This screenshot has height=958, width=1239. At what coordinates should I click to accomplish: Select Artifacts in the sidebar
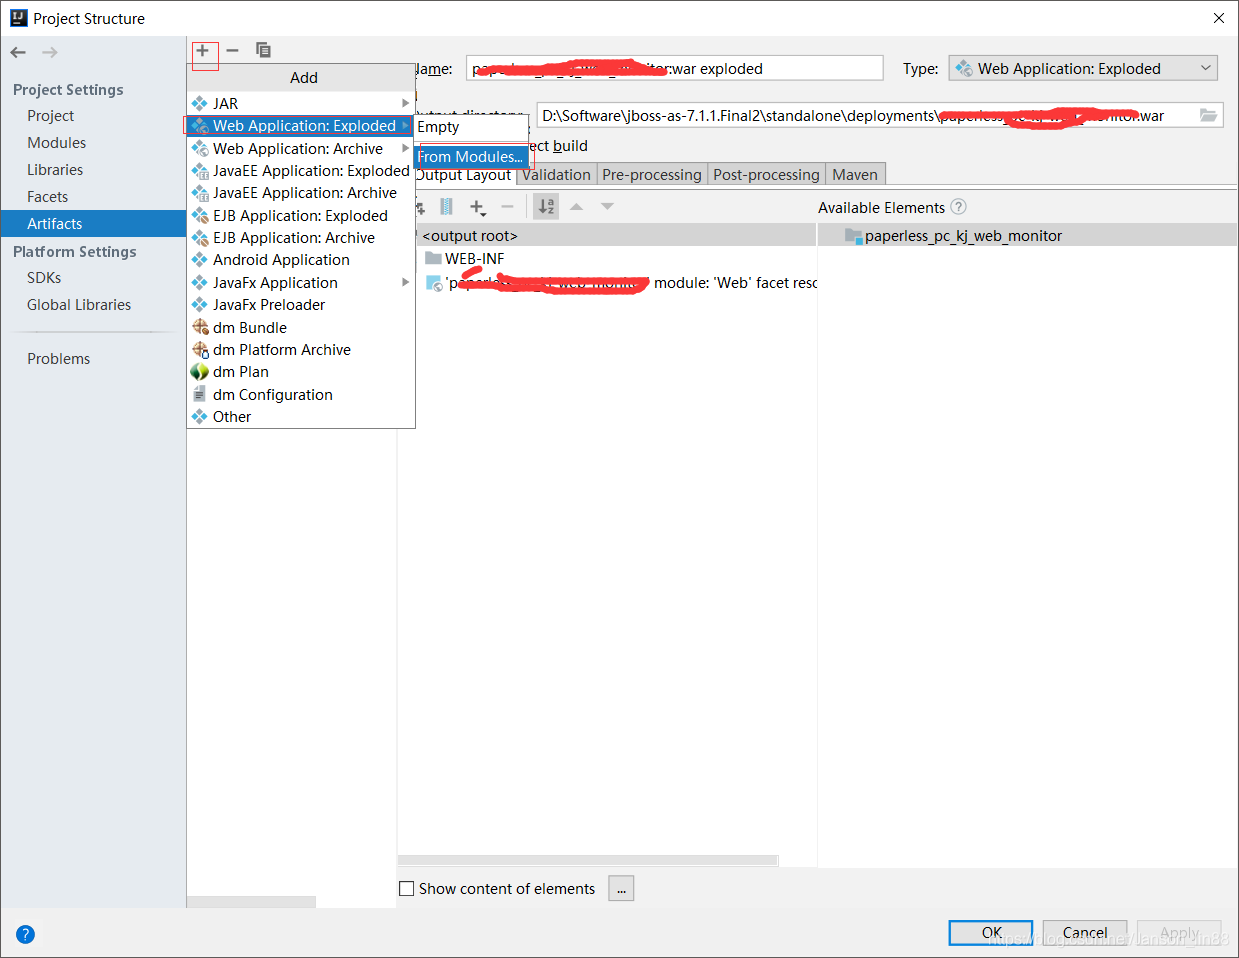click(x=93, y=224)
